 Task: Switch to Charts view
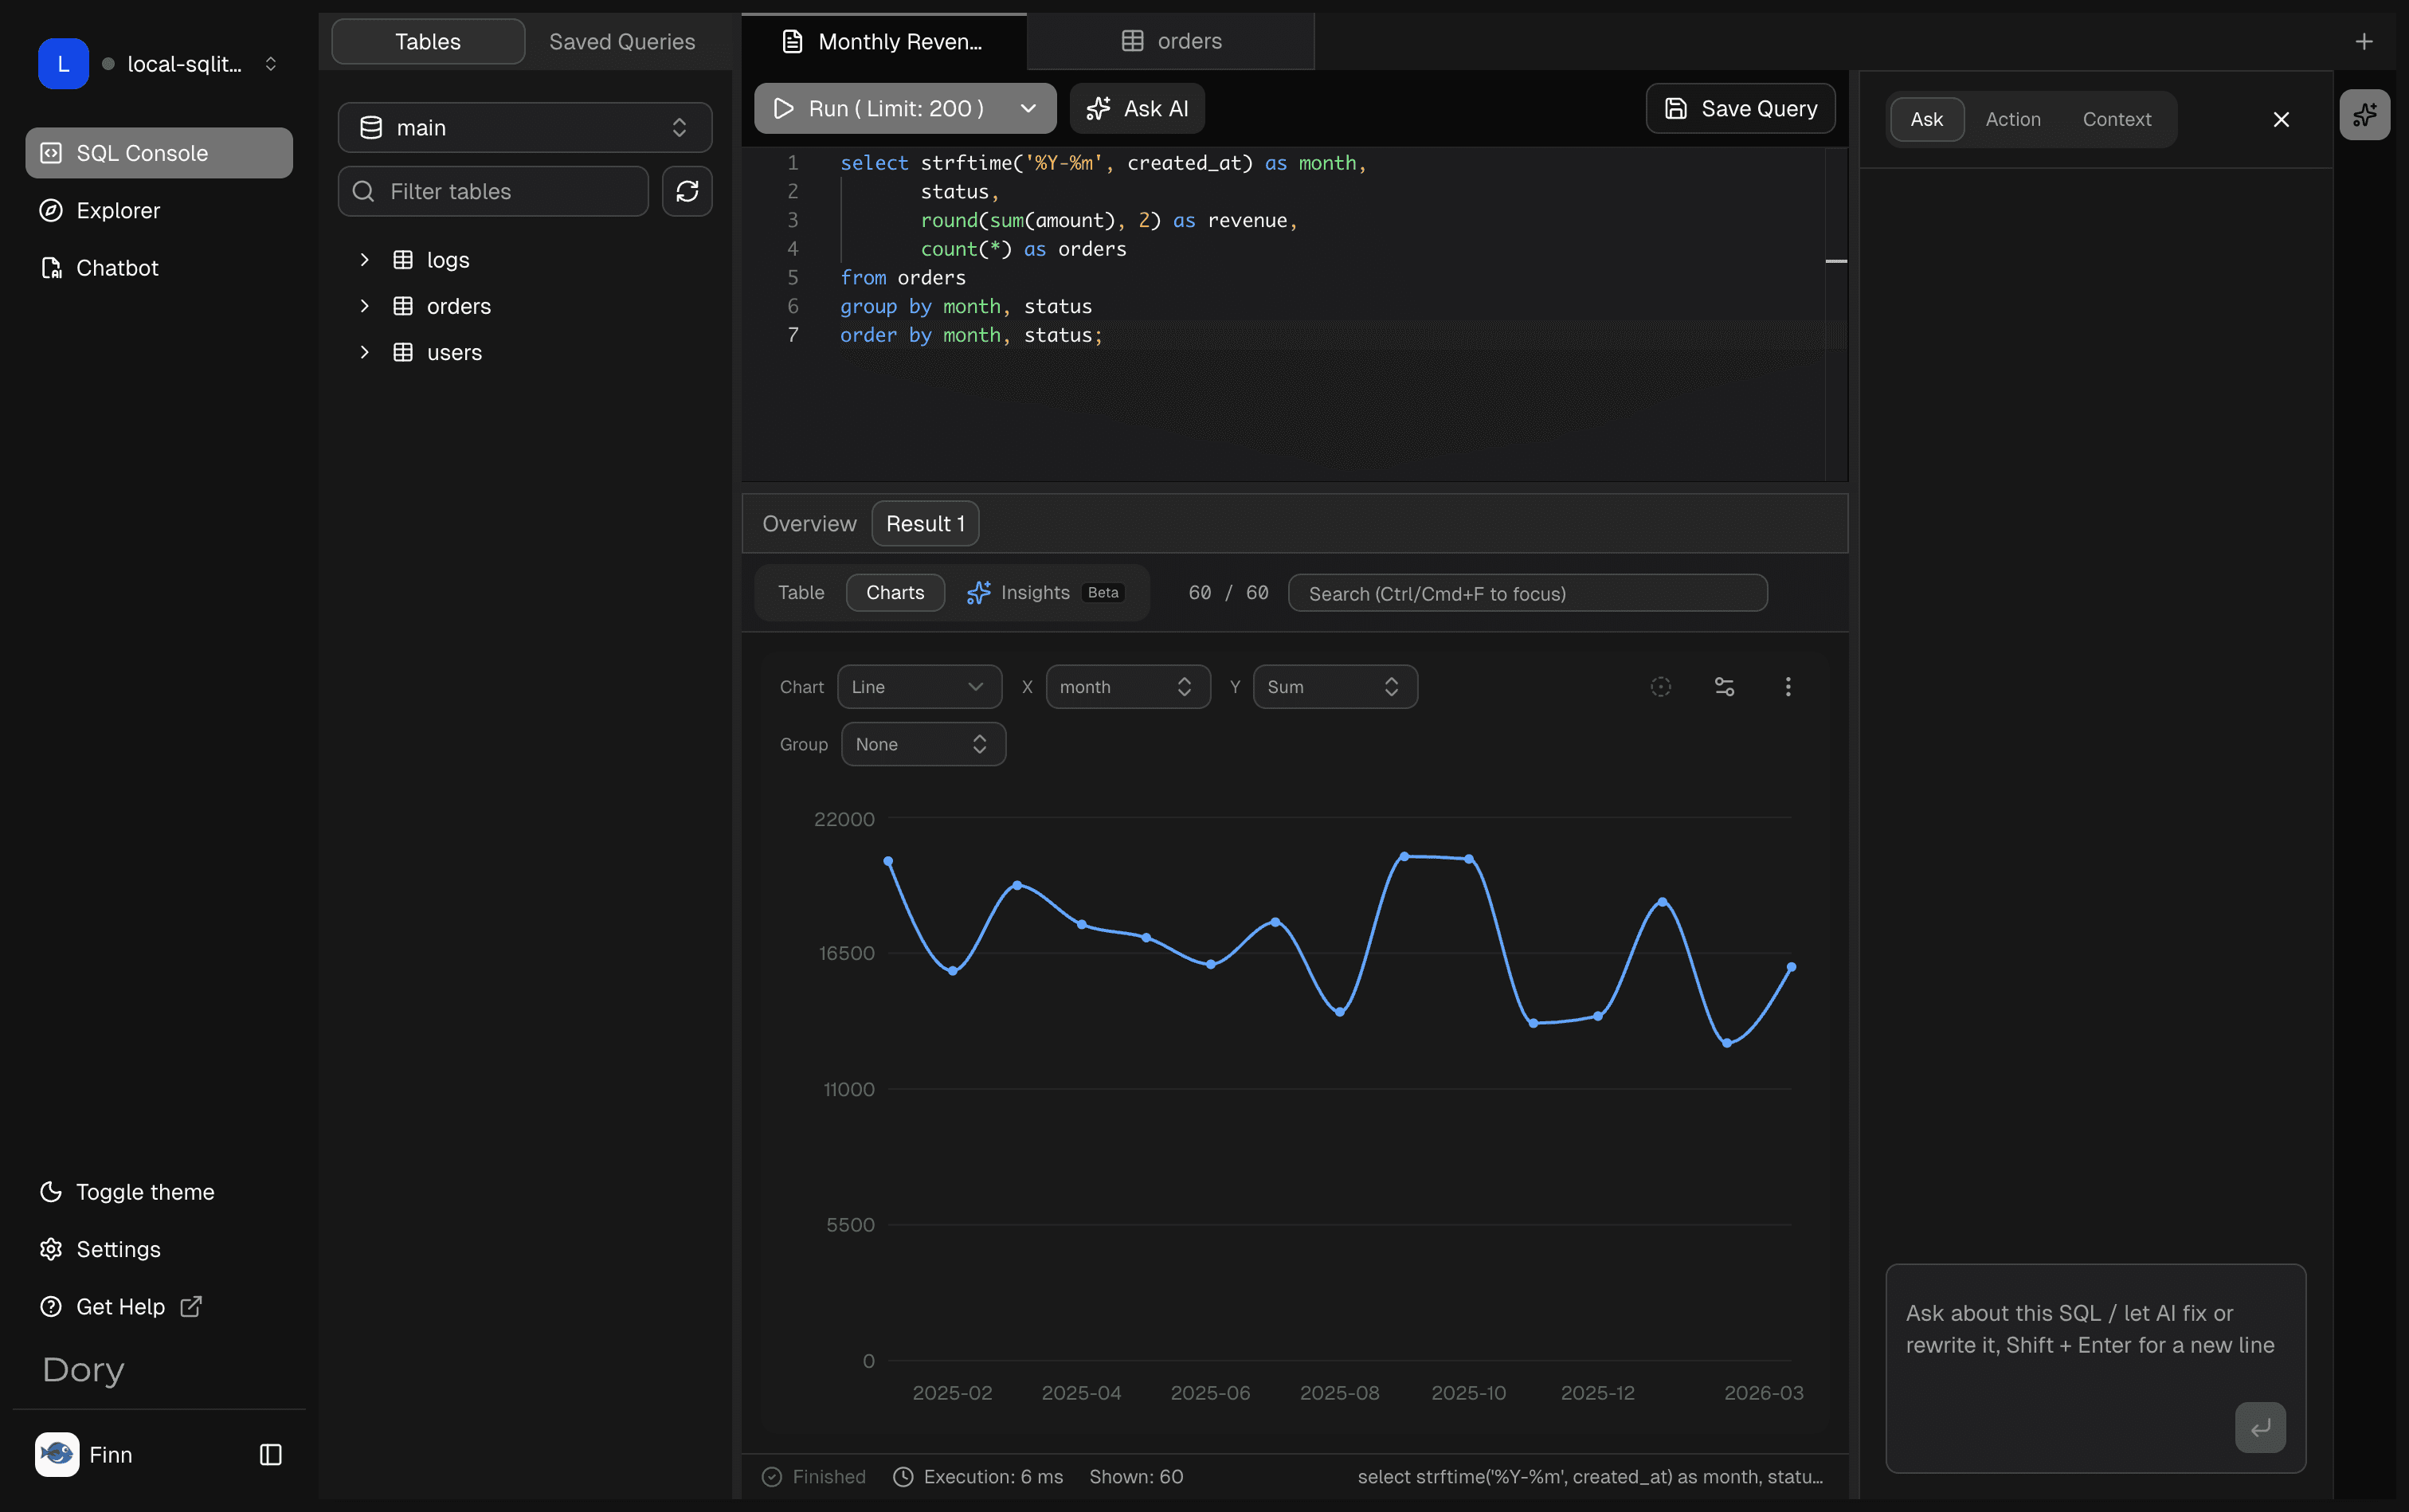(895, 592)
